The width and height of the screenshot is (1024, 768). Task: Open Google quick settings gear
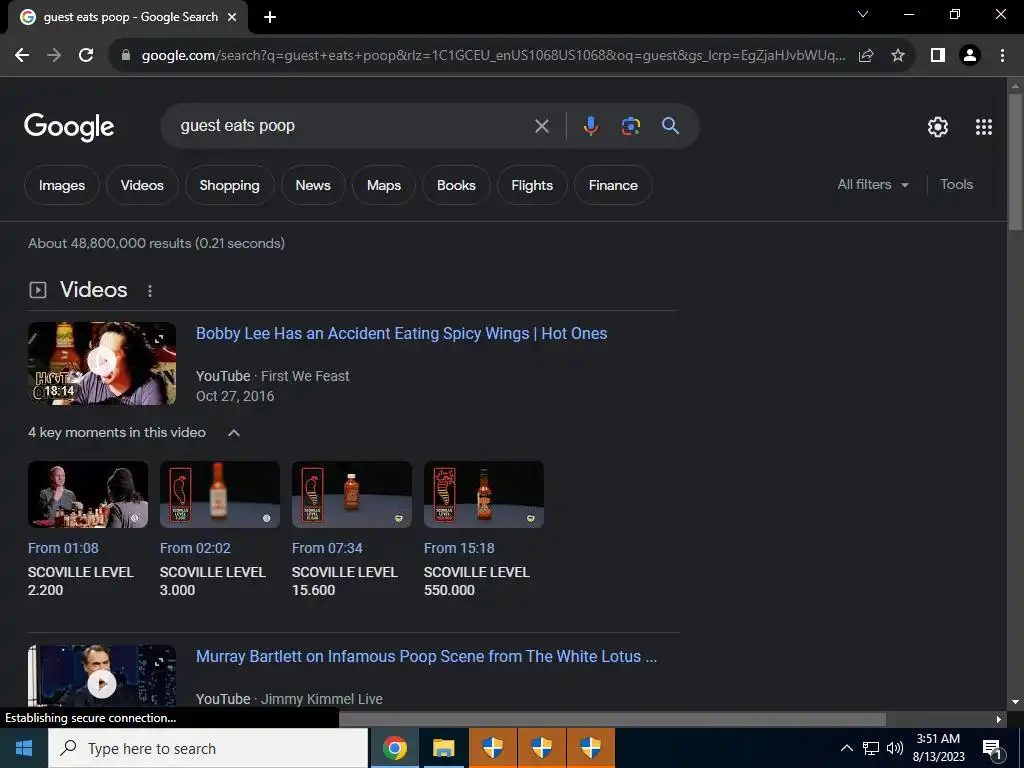[938, 127]
